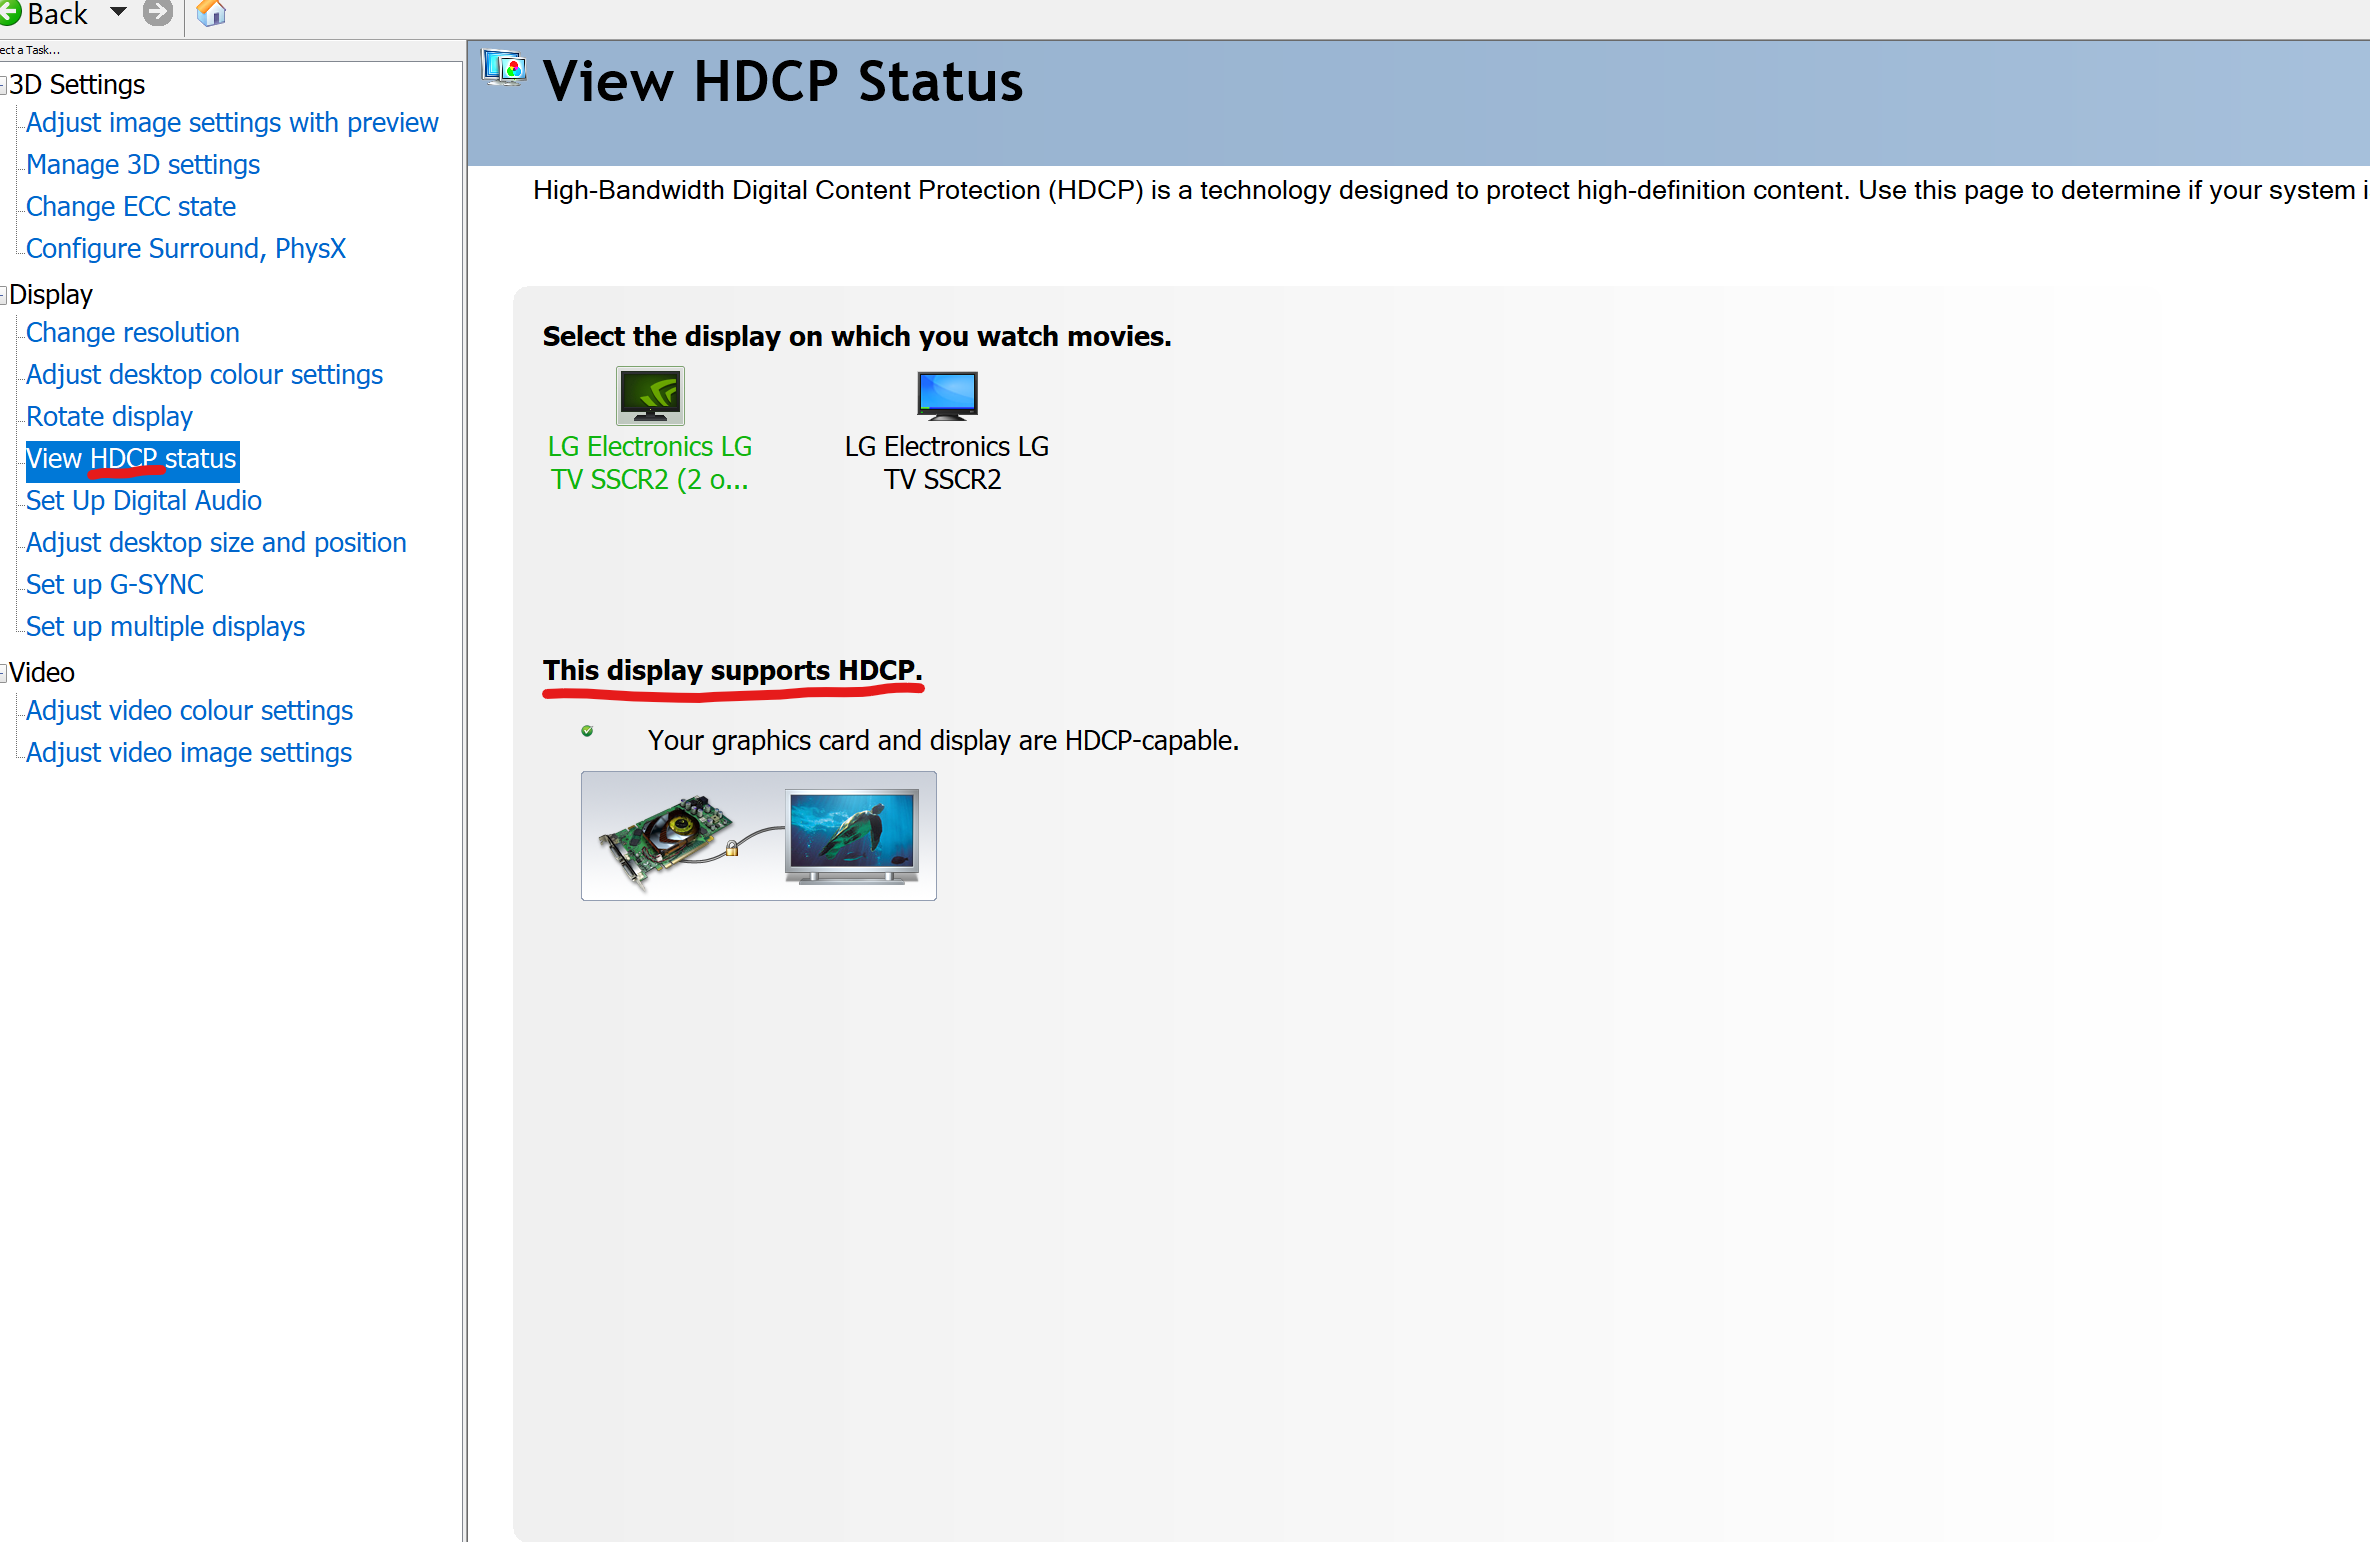This screenshot has height=1542, width=2370.
Task: Open Set up multiple displays
Action: pyautogui.click(x=165, y=627)
